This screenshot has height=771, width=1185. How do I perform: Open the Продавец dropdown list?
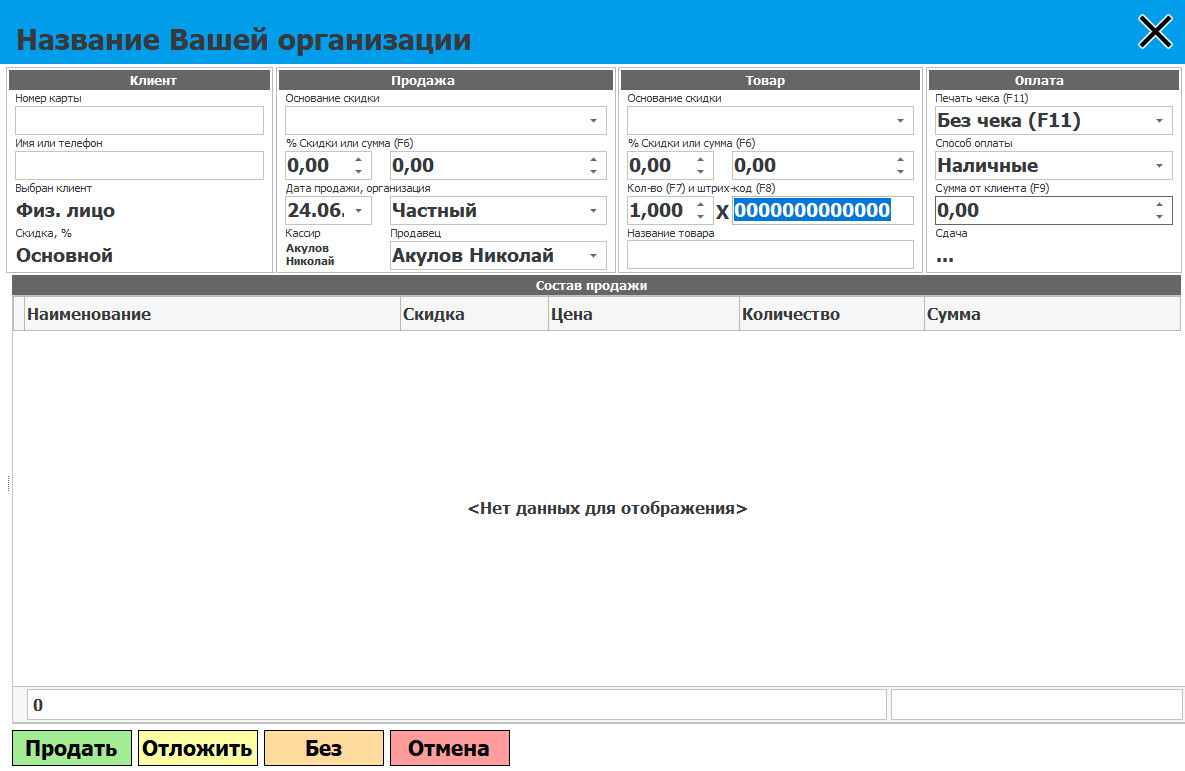point(593,256)
